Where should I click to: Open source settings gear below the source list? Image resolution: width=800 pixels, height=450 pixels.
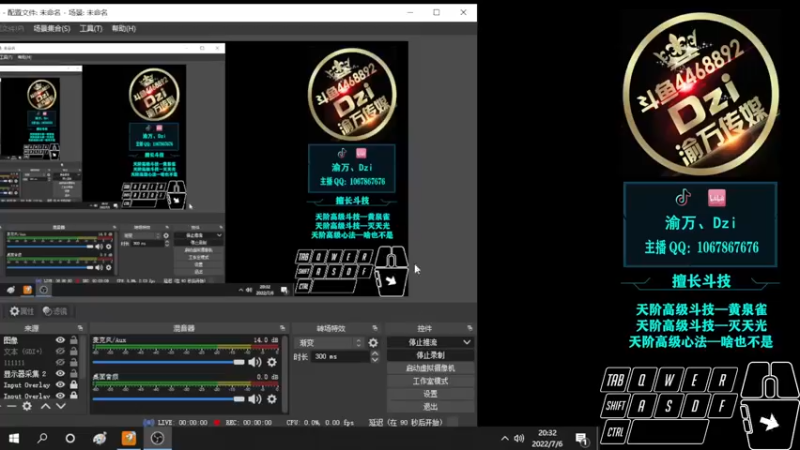point(27,406)
